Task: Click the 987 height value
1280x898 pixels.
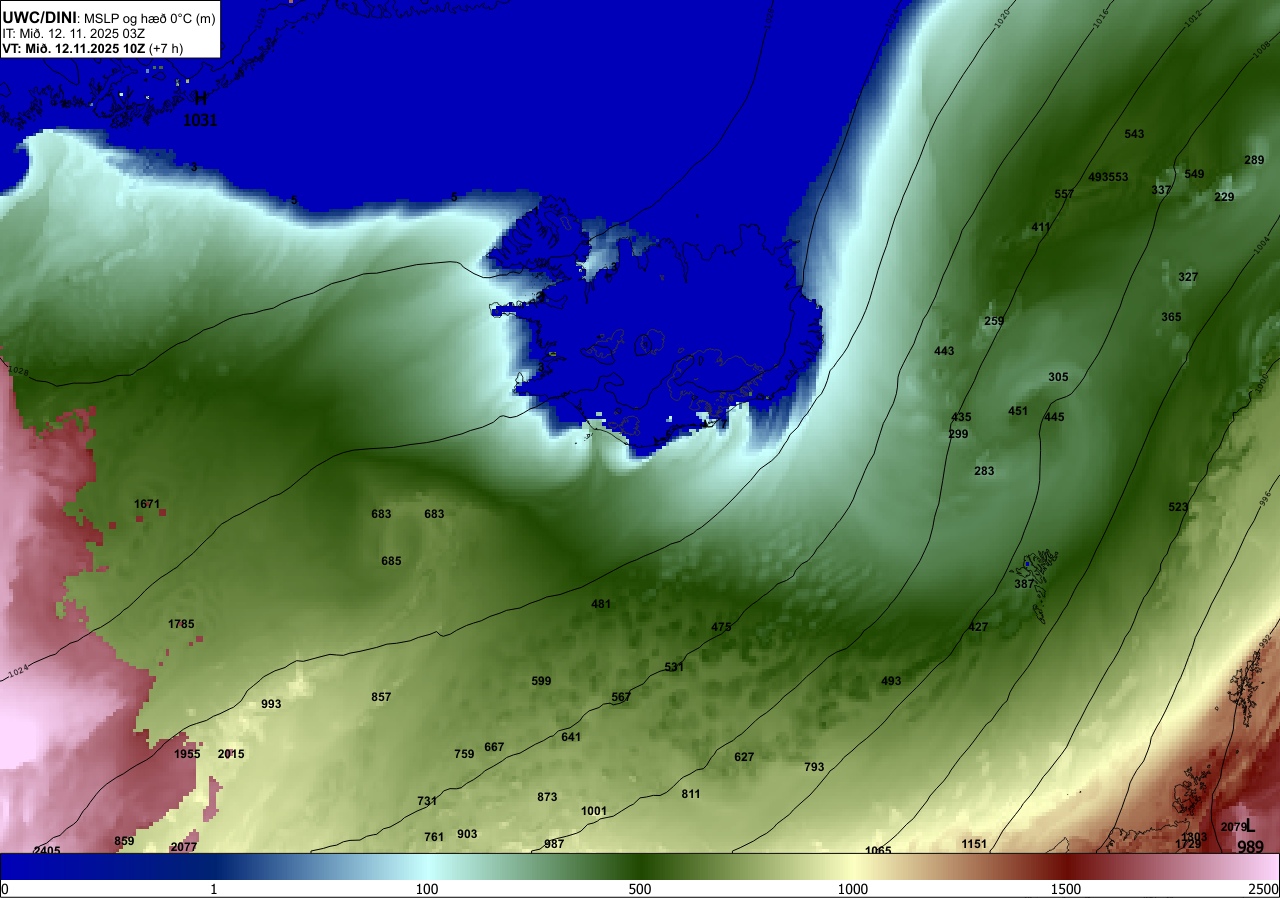Action: (x=554, y=844)
